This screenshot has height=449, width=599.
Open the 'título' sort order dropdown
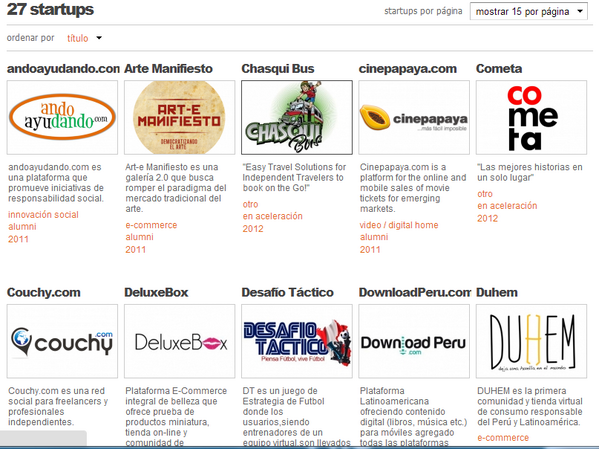click(84, 38)
